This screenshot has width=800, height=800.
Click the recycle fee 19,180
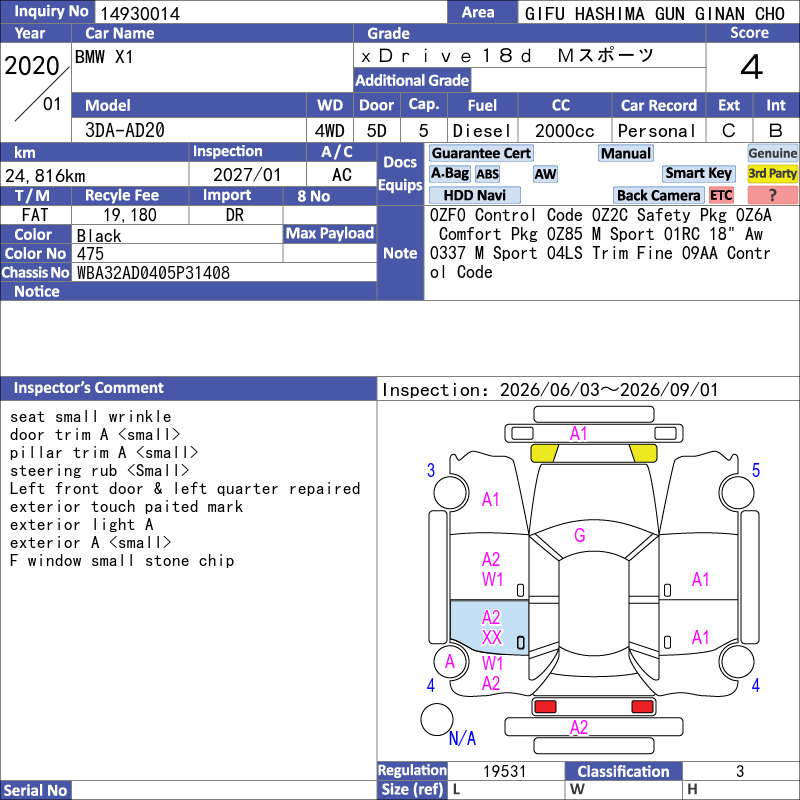[x=130, y=215]
